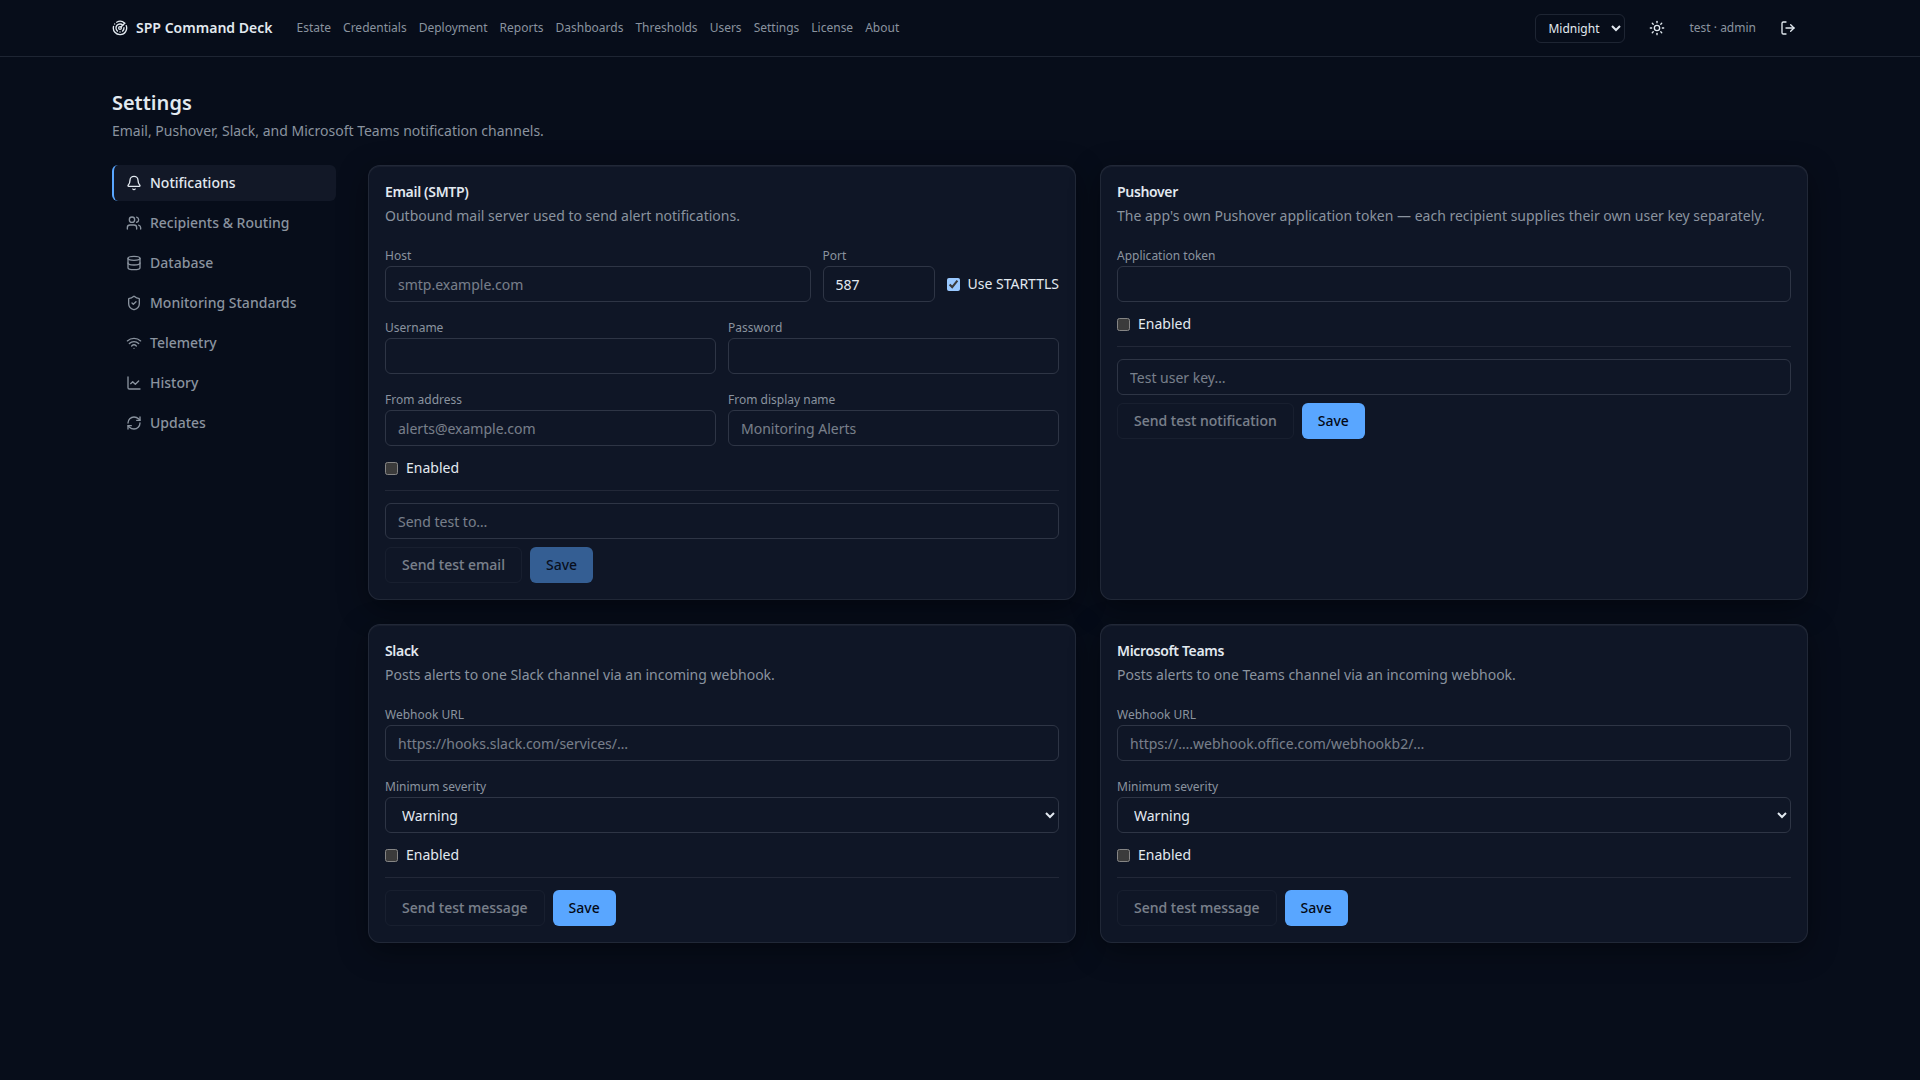
Task: Open the Reports page
Action: [521, 28]
